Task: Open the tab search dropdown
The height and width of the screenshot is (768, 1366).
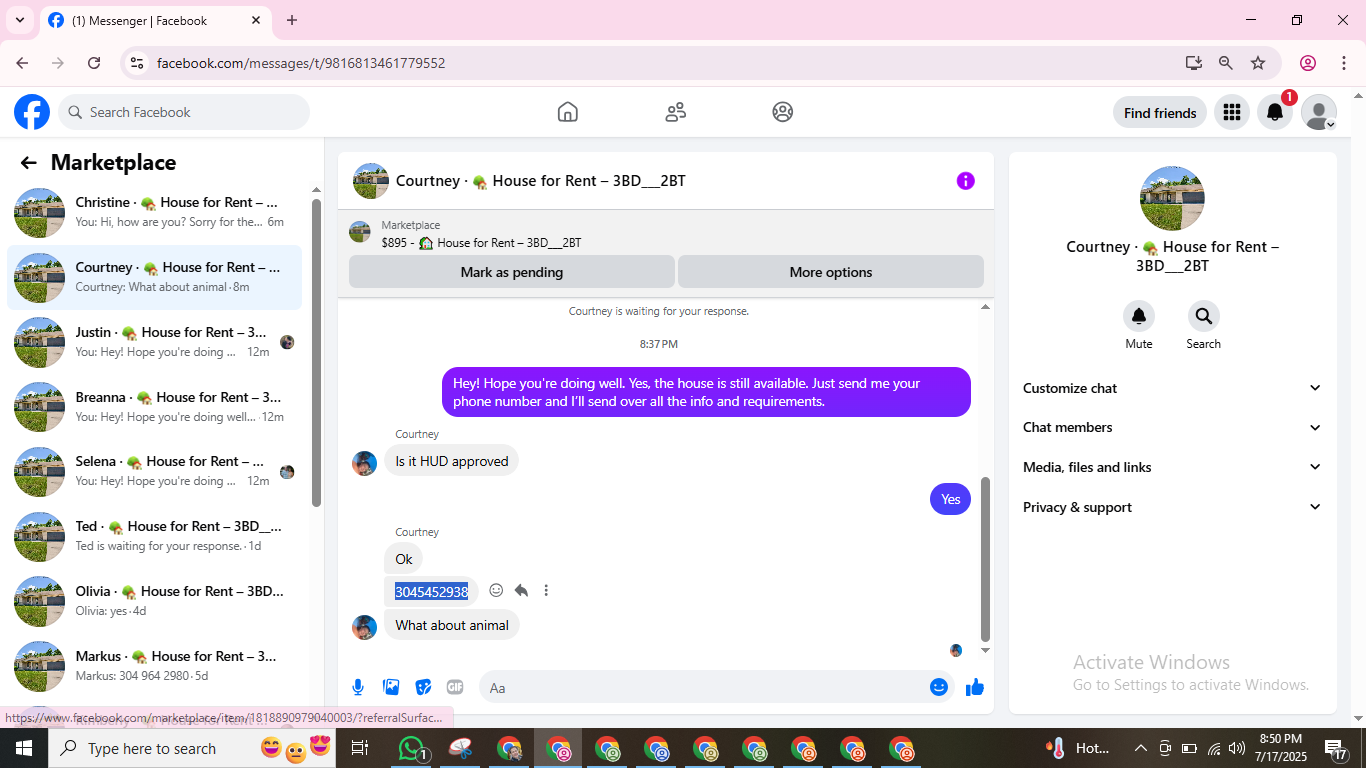Action: 20,20
